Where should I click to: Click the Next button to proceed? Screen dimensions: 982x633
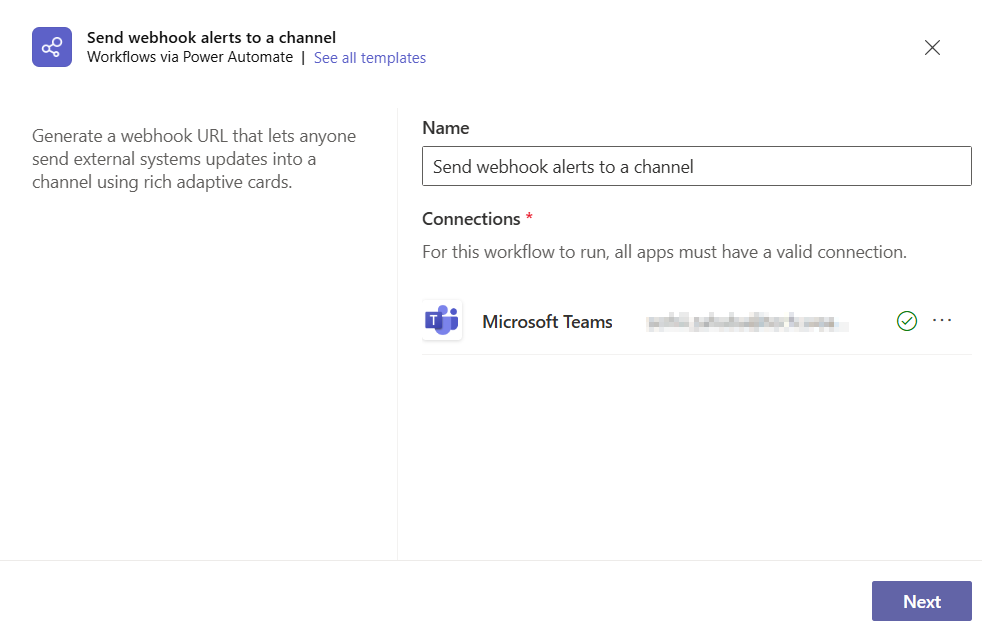[921, 601]
